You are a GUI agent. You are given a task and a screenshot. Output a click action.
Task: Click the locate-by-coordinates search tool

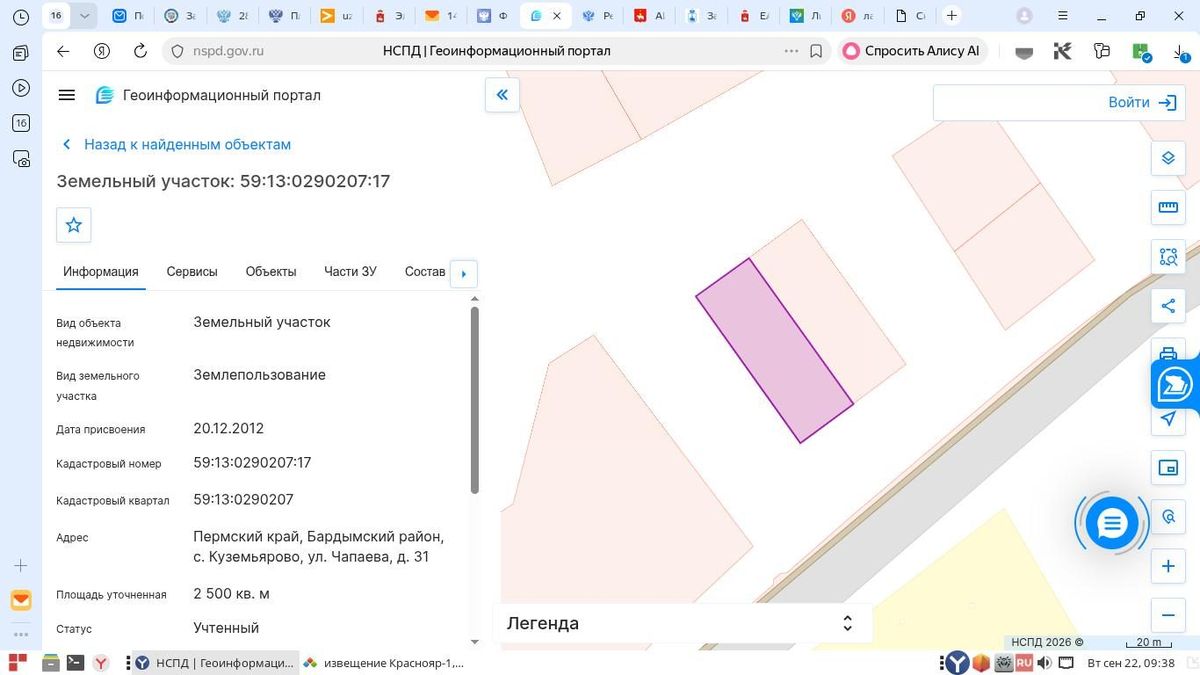(x=1168, y=517)
